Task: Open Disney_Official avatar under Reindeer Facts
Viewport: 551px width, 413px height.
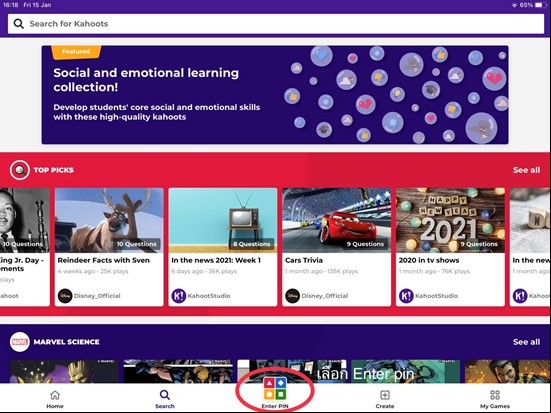Action: coord(65,296)
